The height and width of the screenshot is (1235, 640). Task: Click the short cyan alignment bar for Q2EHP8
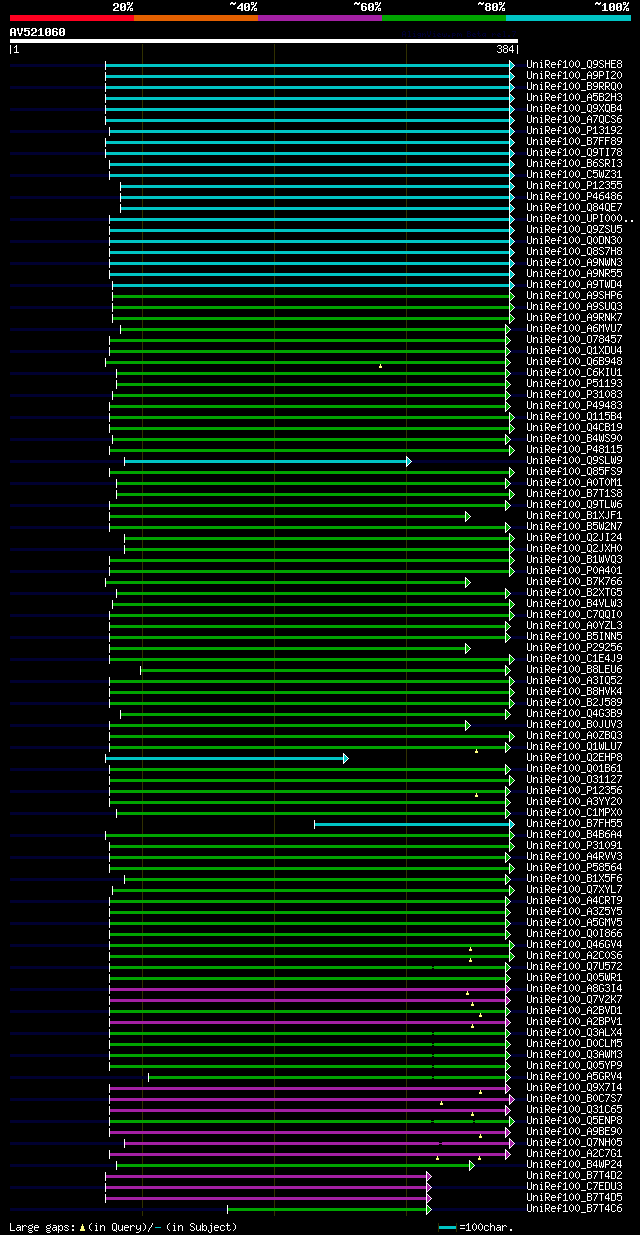(226, 758)
